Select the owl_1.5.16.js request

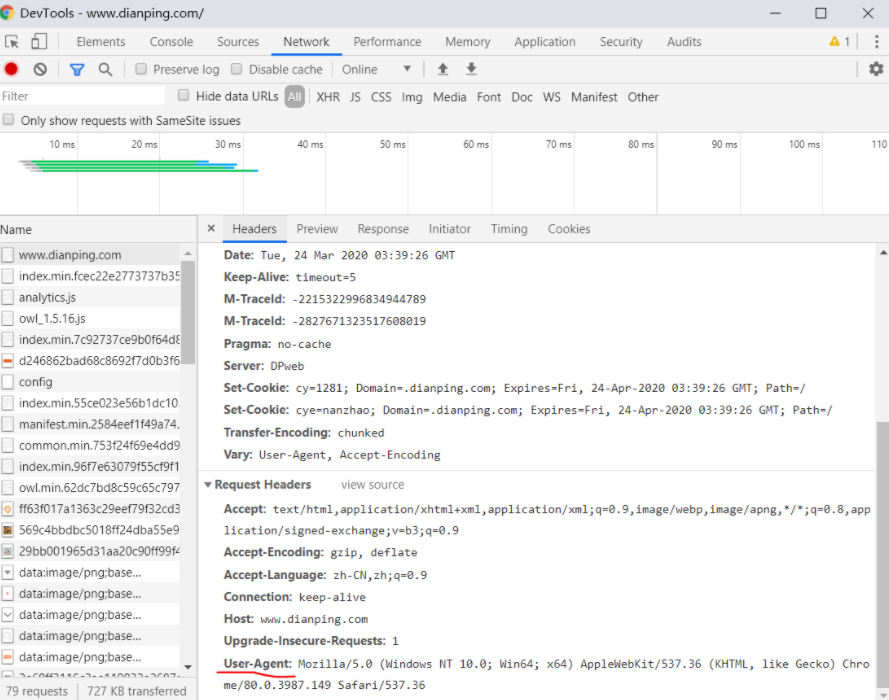[x=90, y=319]
